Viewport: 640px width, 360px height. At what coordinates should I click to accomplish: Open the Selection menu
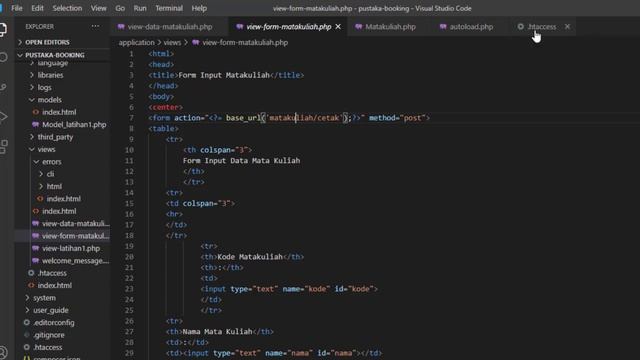pyautogui.click(x=67, y=8)
